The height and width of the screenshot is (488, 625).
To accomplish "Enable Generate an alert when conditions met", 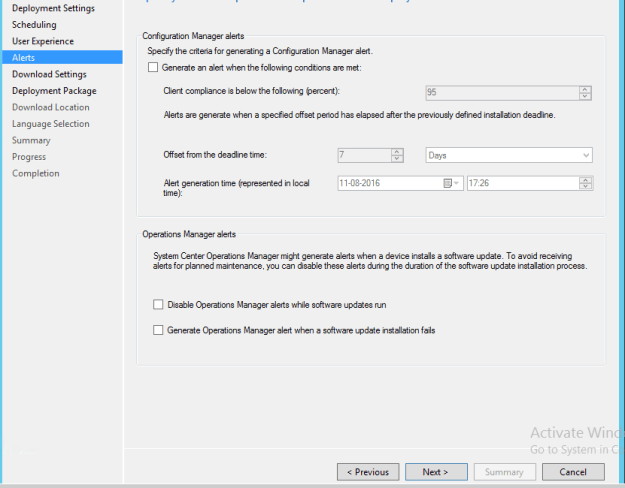I will (x=153, y=67).
